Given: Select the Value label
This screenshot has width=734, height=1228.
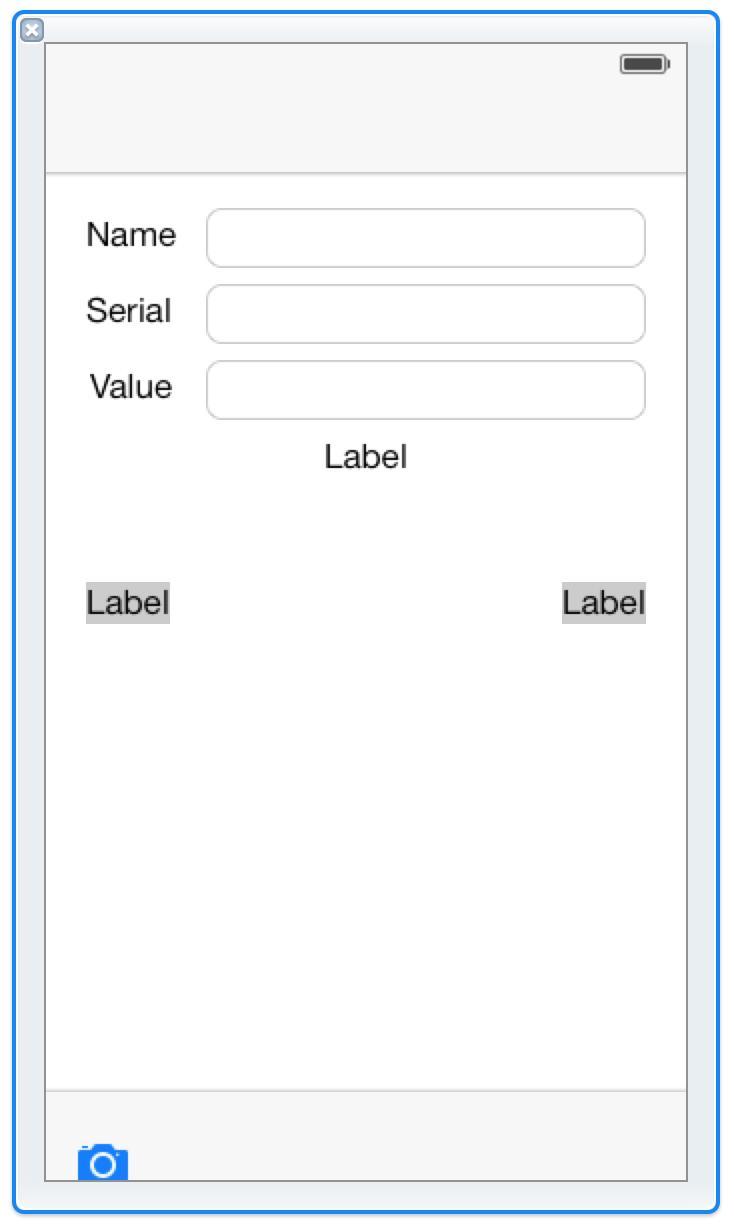Looking at the screenshot, I should (131, 386).
